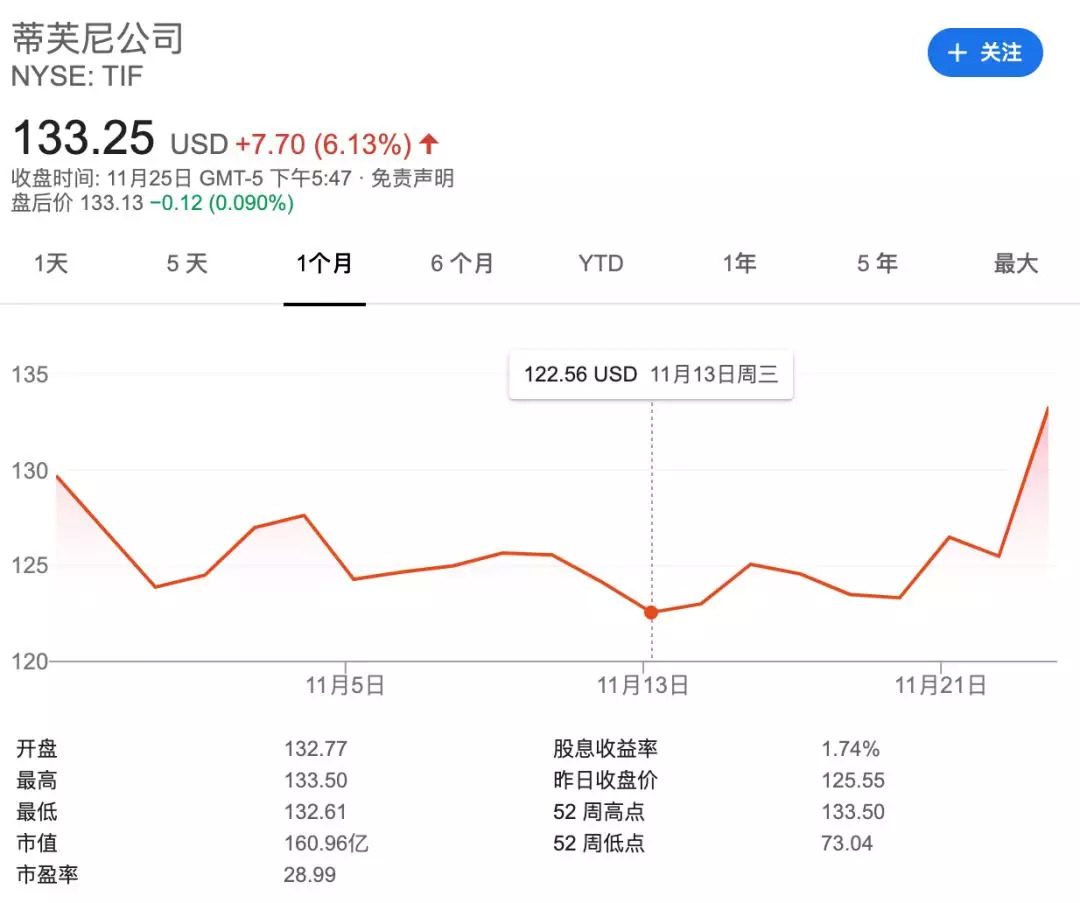
Task: Open the 免责声明 disclaimer link
Action: pos(412,179)
